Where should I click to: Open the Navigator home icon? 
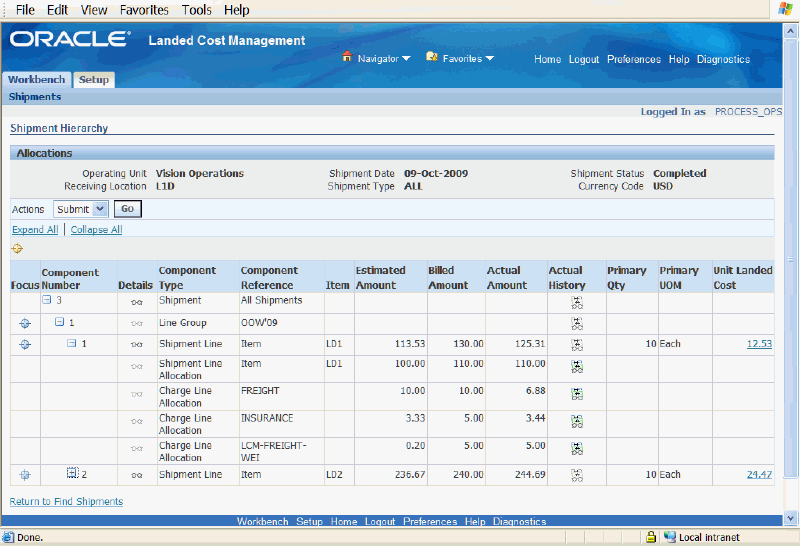pos(347,56)
